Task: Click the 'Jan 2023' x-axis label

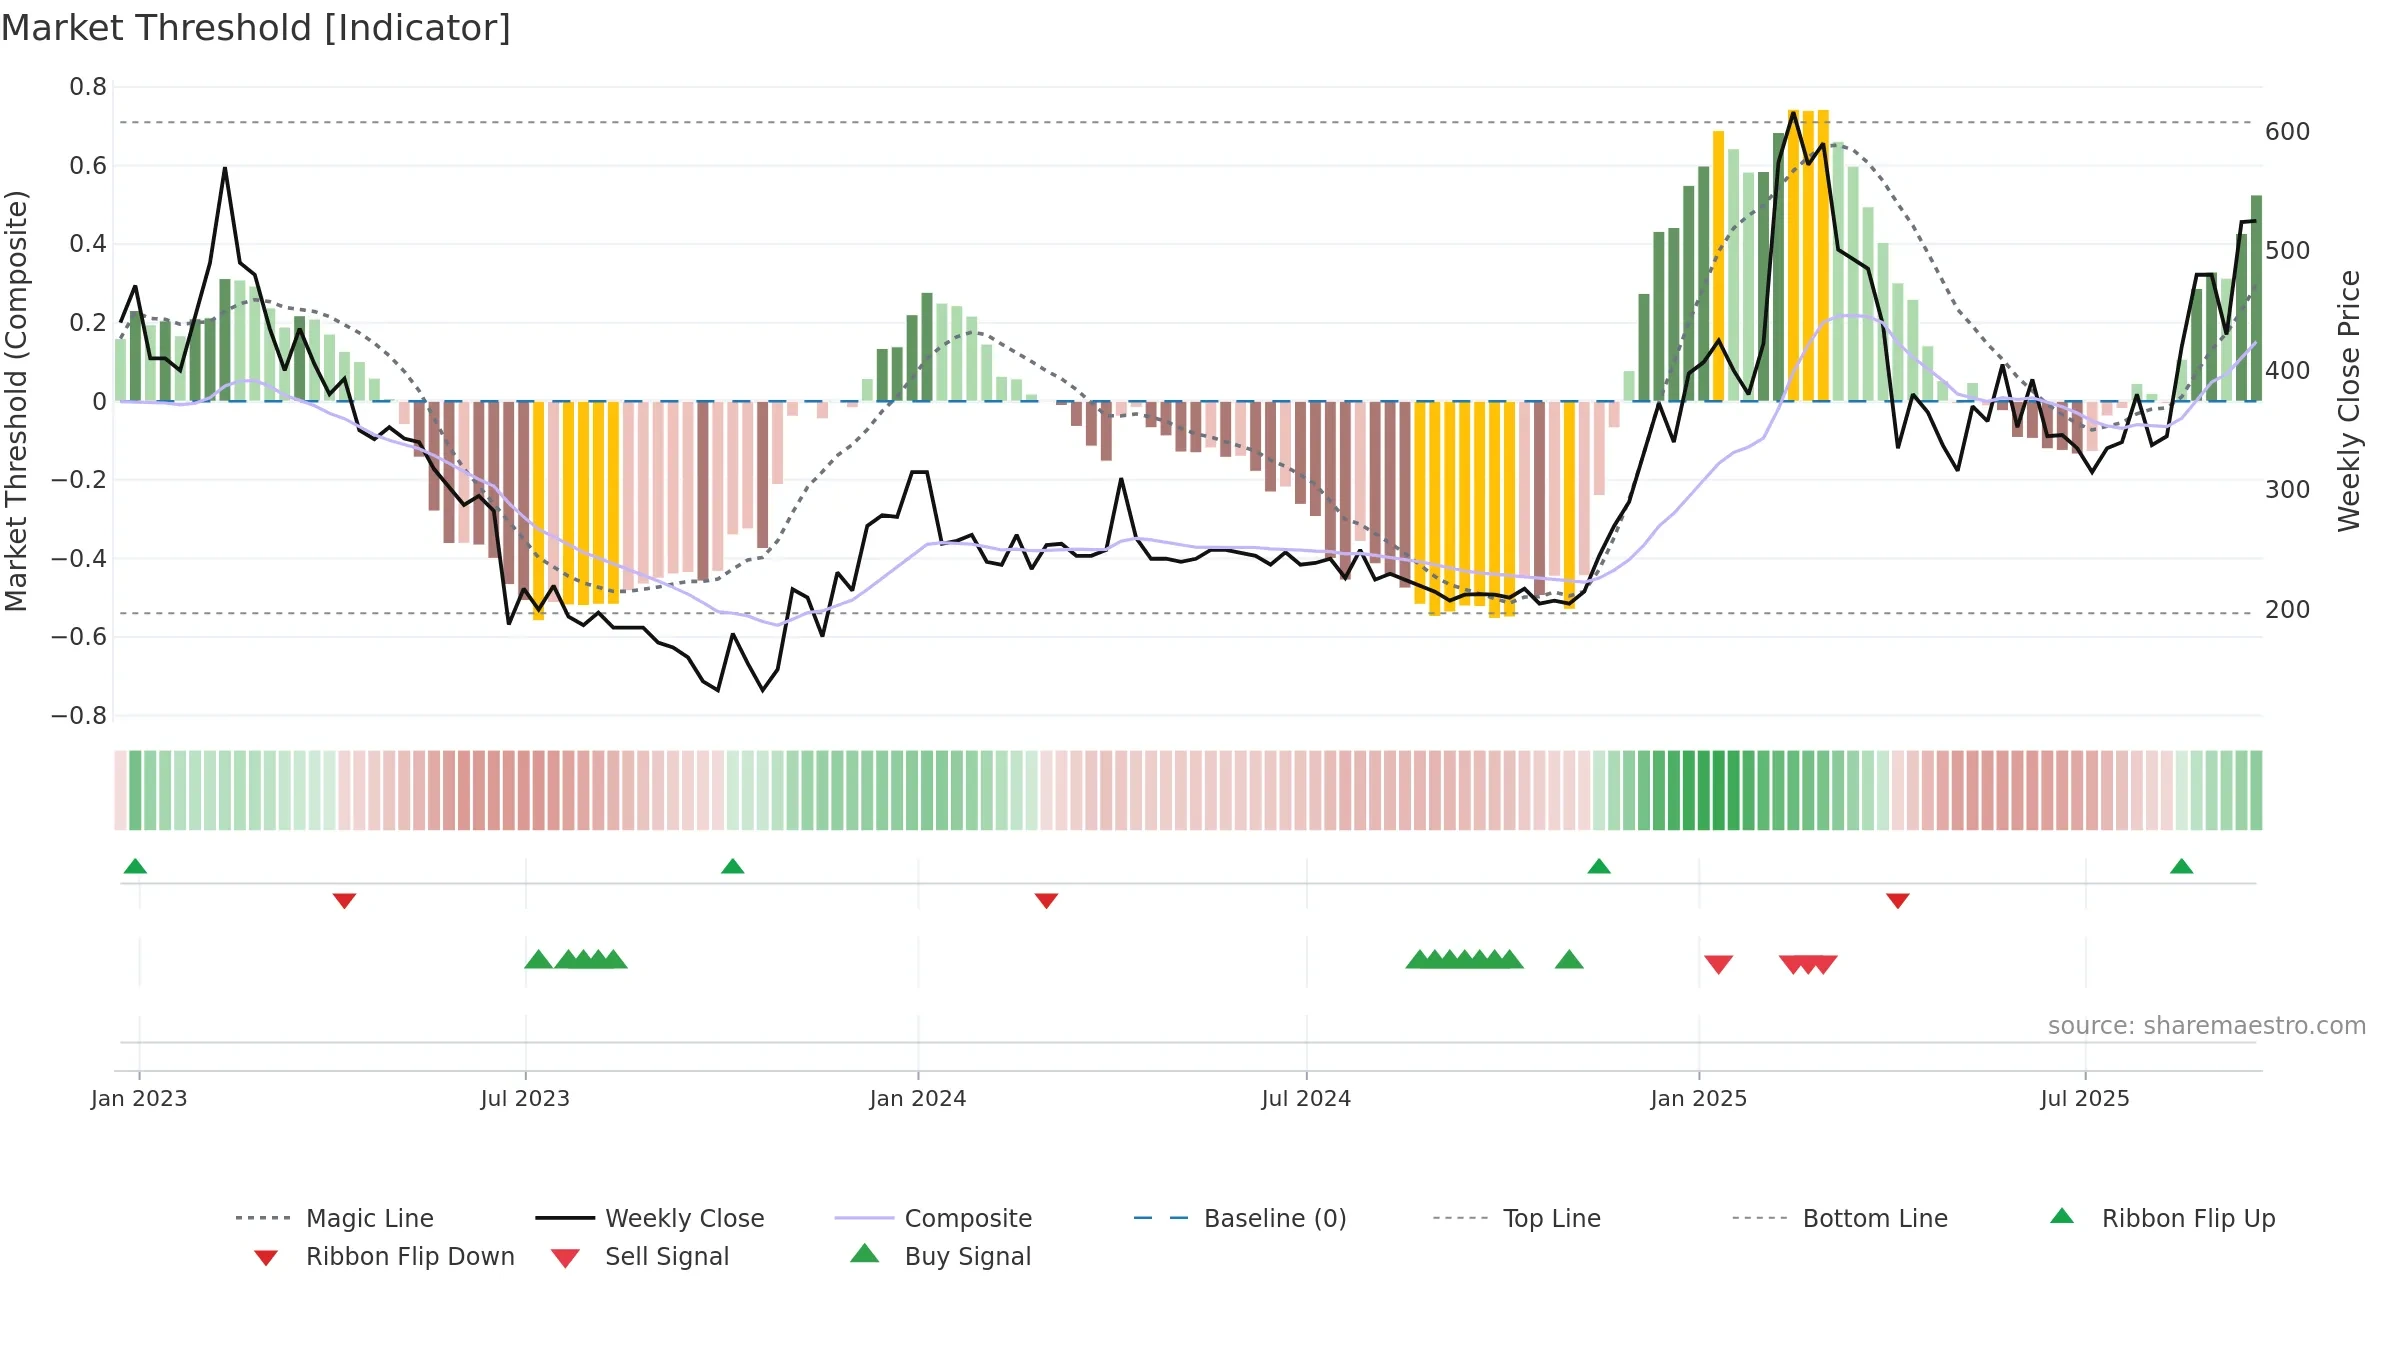Action: coord(139,1098)
